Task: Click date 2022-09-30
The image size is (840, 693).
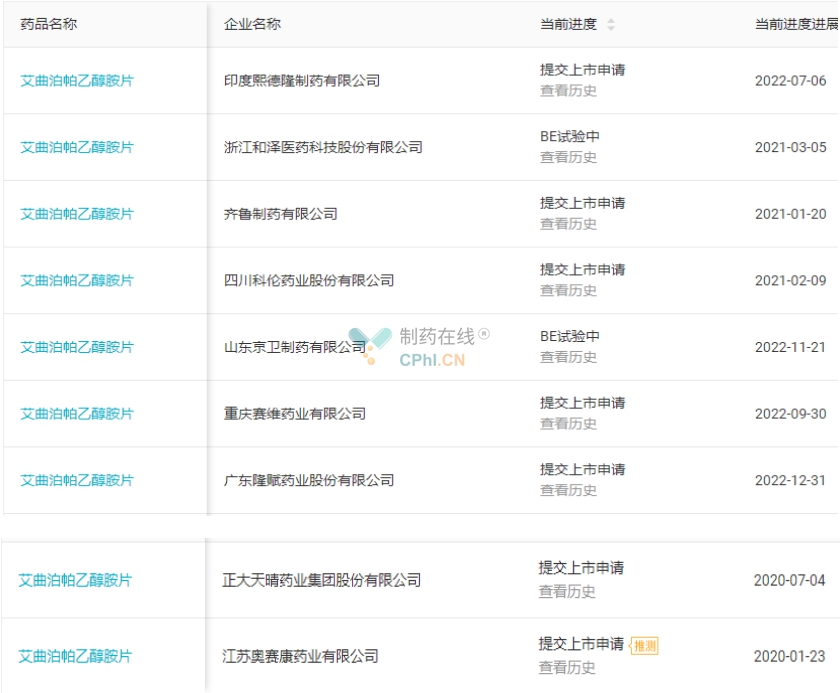Action: point(791,414)
